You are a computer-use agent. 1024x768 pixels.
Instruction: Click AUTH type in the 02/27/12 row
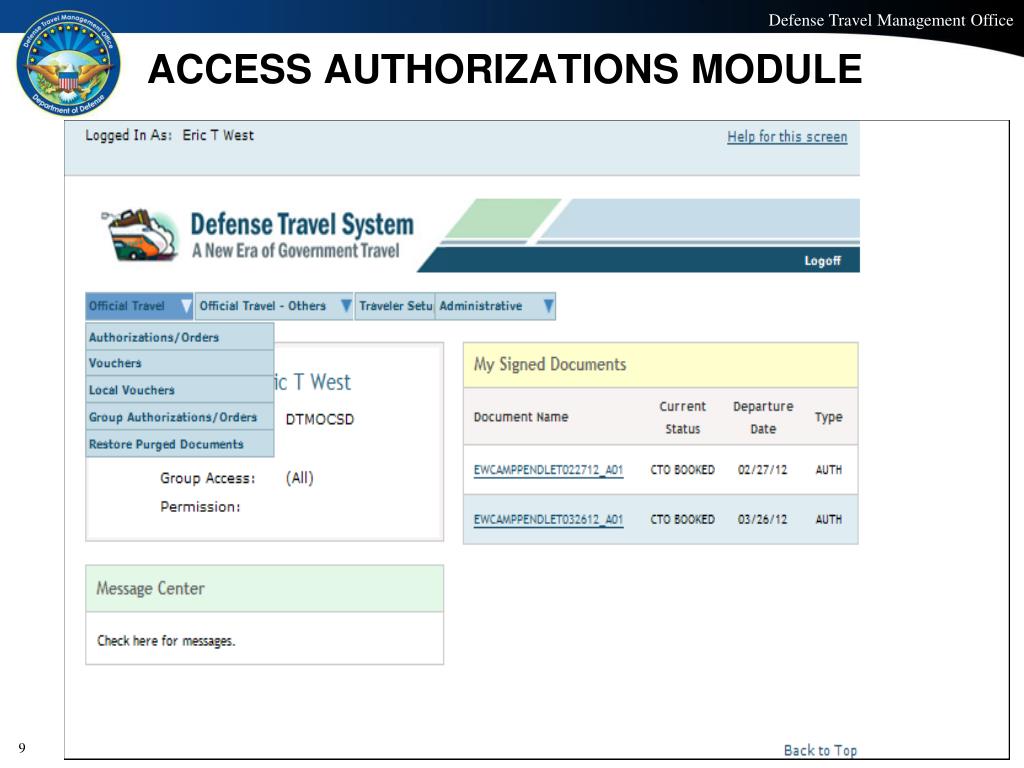point(828,470)
